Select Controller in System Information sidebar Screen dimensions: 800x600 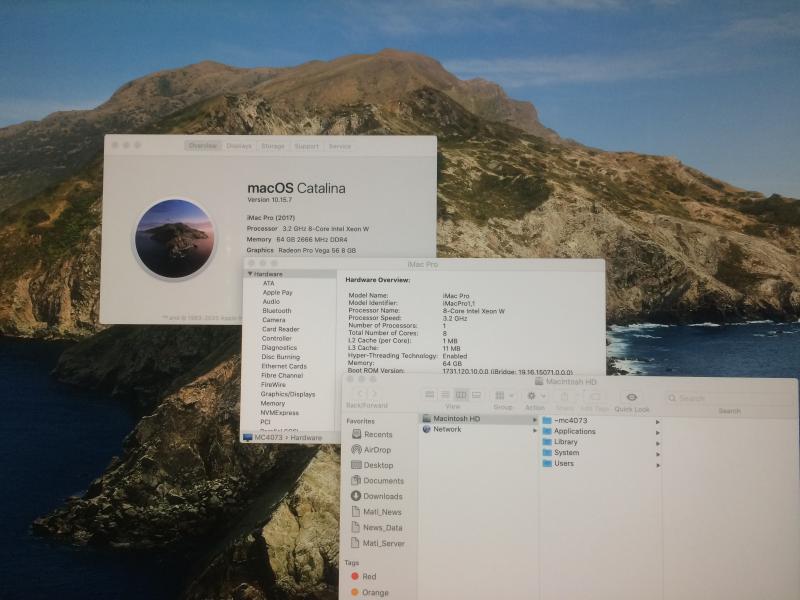coord(277,338)
